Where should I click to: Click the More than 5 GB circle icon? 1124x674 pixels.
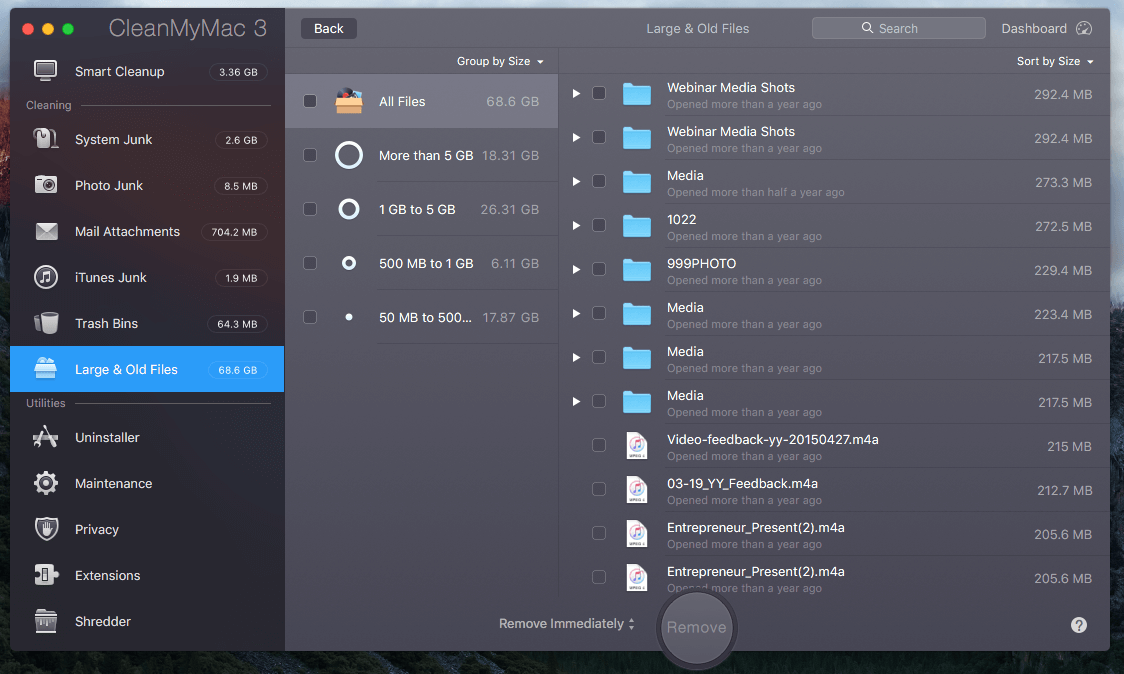349,155
